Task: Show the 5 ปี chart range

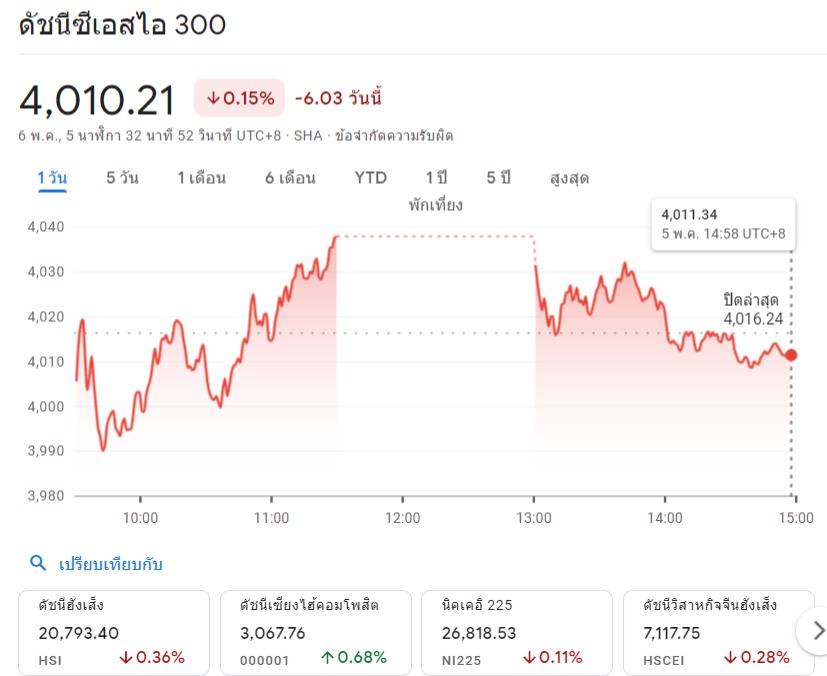Action: coord(498,178)
